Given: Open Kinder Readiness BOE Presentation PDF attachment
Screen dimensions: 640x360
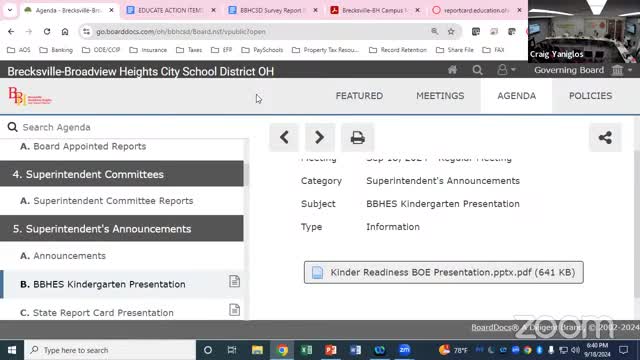Looking at the screenshot, I should (444, 272).
